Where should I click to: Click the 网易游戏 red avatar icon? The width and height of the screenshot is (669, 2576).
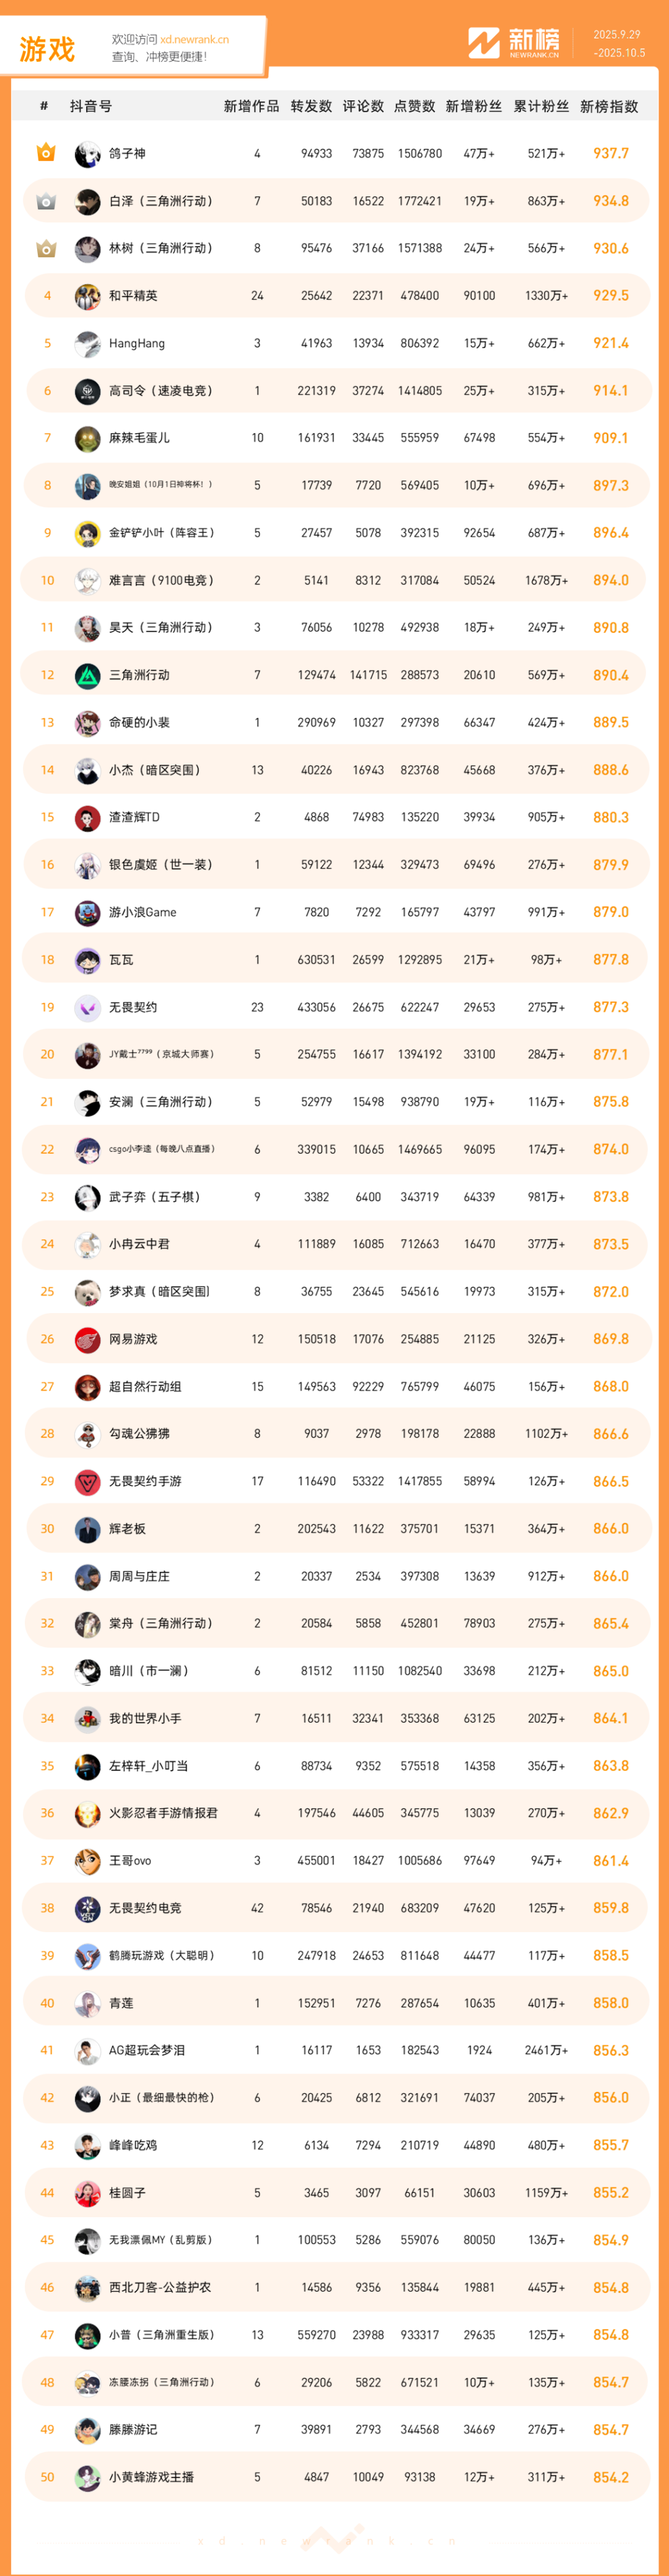coord(88,1339)
